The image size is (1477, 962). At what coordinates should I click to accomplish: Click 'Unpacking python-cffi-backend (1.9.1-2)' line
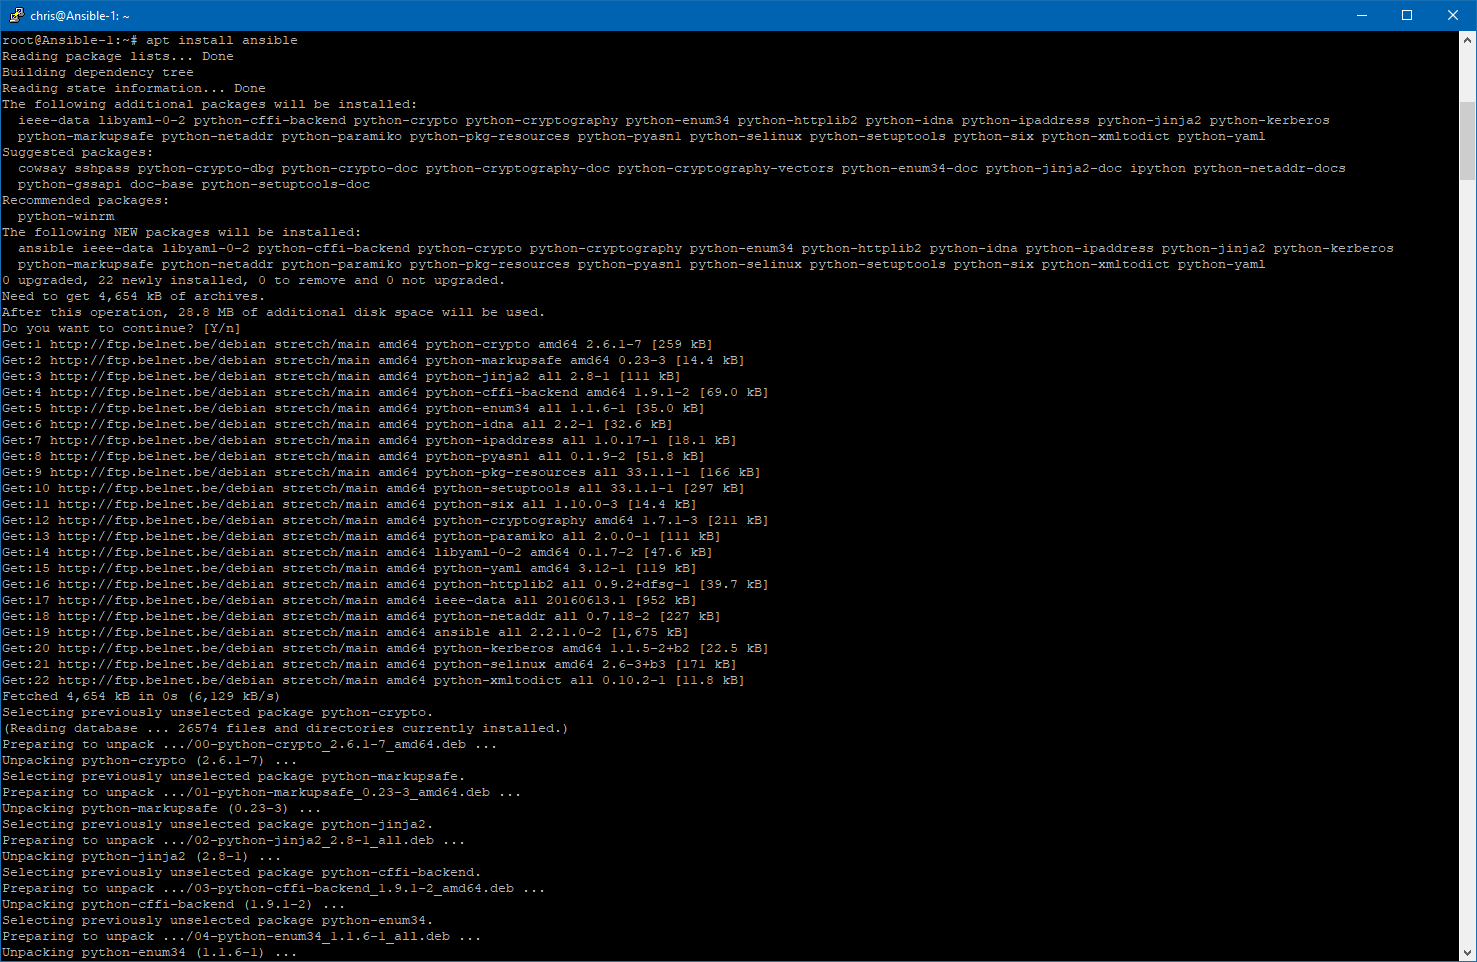(174, 904)
